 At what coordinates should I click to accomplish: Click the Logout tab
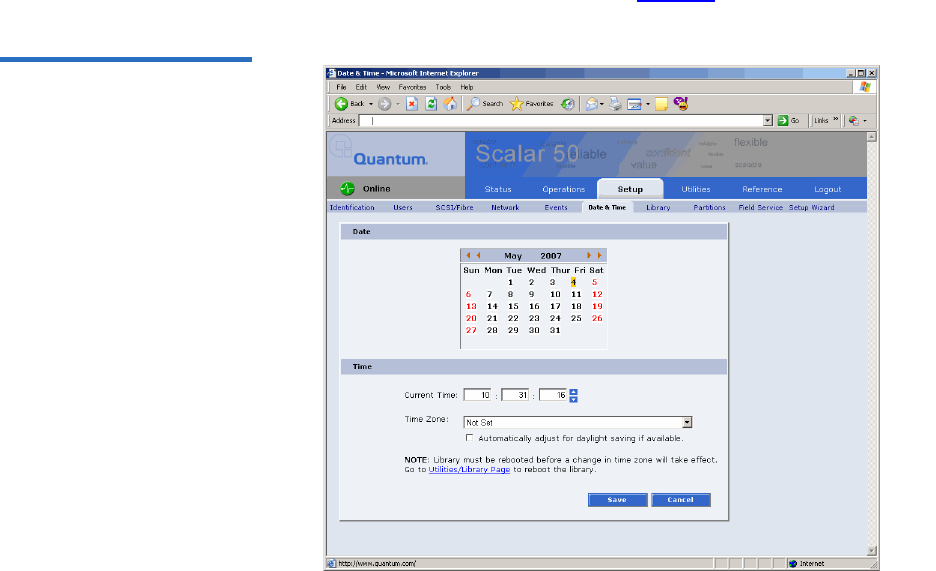click(827, 189)
